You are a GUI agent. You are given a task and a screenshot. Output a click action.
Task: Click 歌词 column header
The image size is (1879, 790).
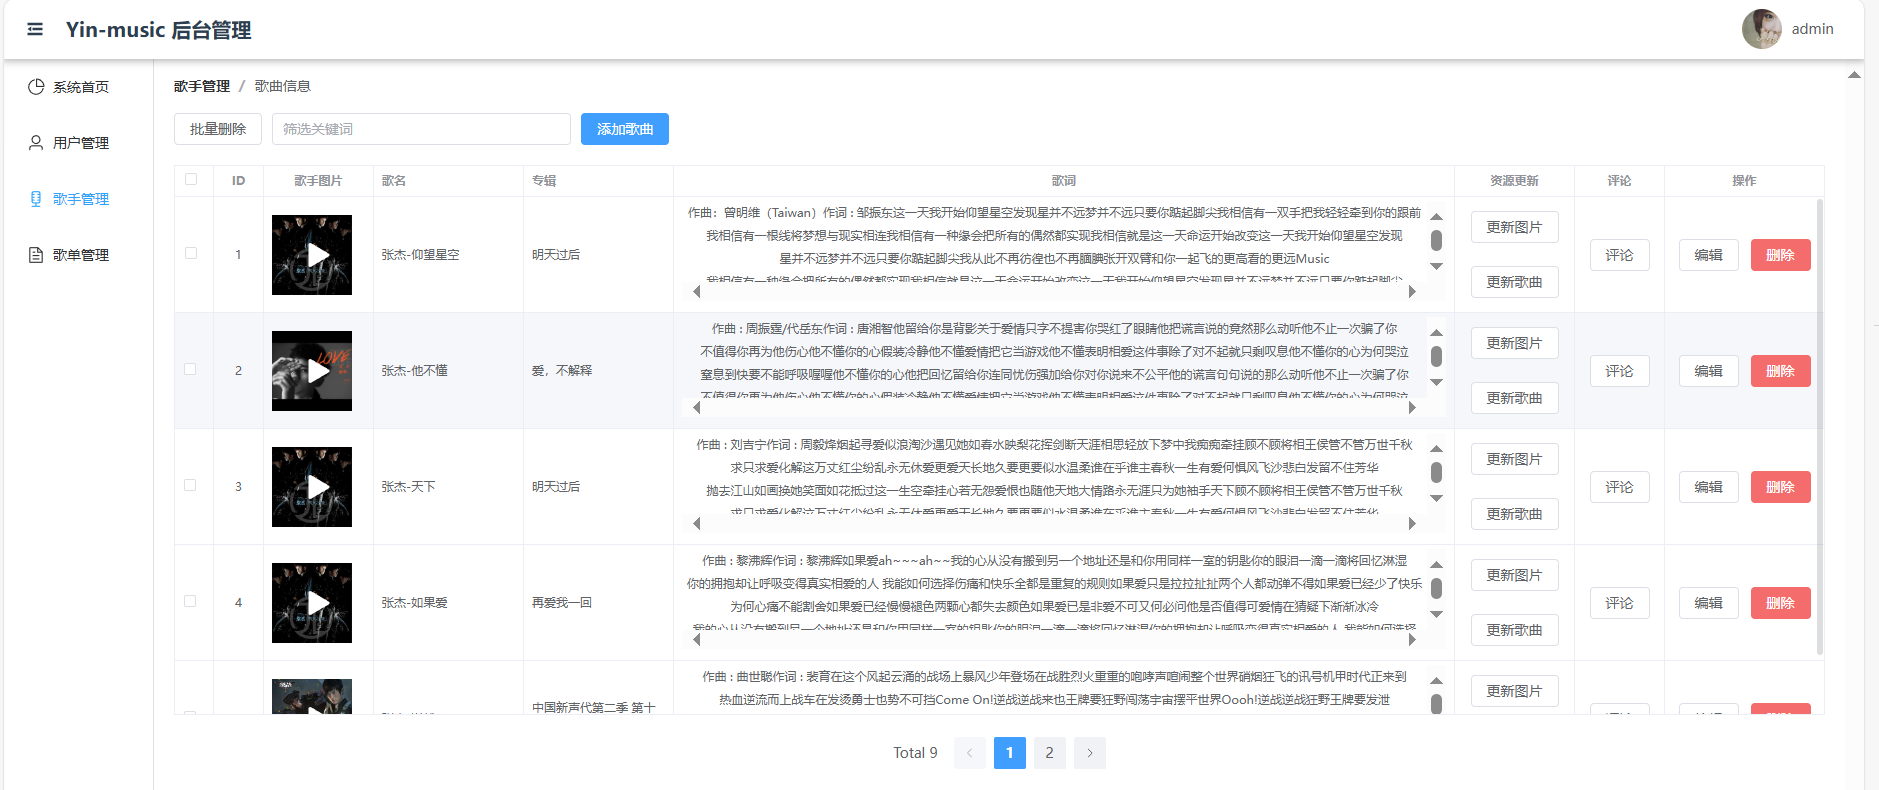pyautogui.click(x=1063, y=181)
